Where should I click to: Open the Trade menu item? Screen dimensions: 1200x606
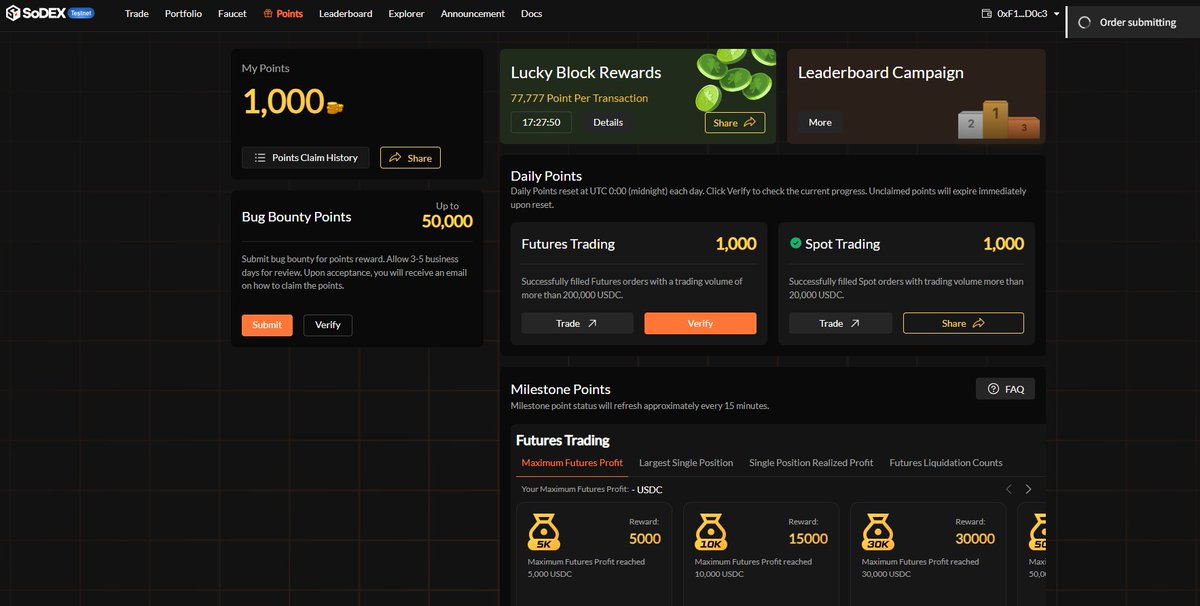[x=137, y=14]
